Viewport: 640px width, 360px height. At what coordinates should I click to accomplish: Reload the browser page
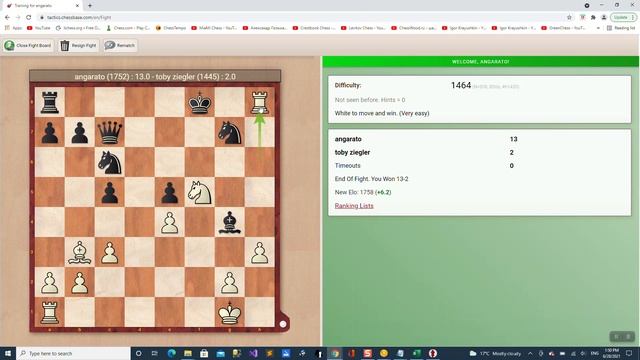[x=29, y=18]
